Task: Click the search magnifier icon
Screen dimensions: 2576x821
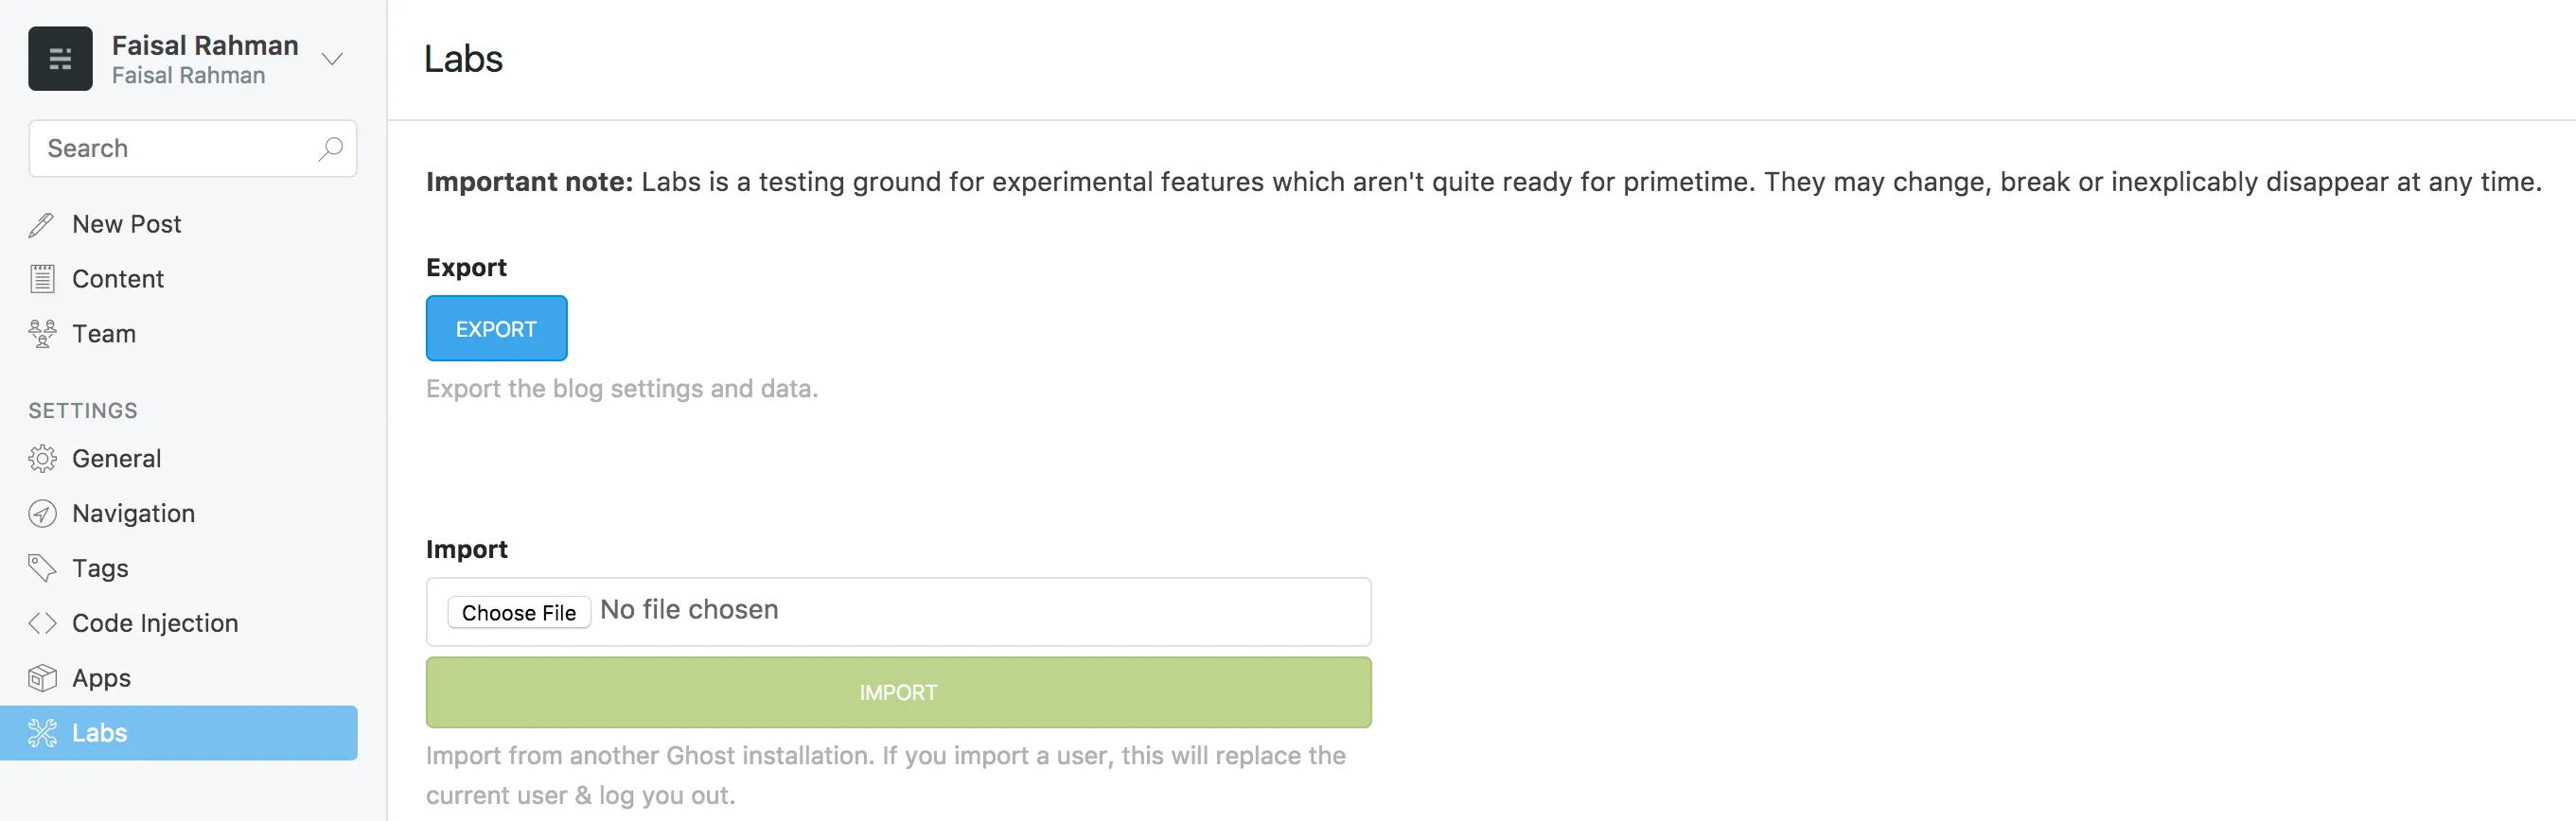Action: click(330, 149)
